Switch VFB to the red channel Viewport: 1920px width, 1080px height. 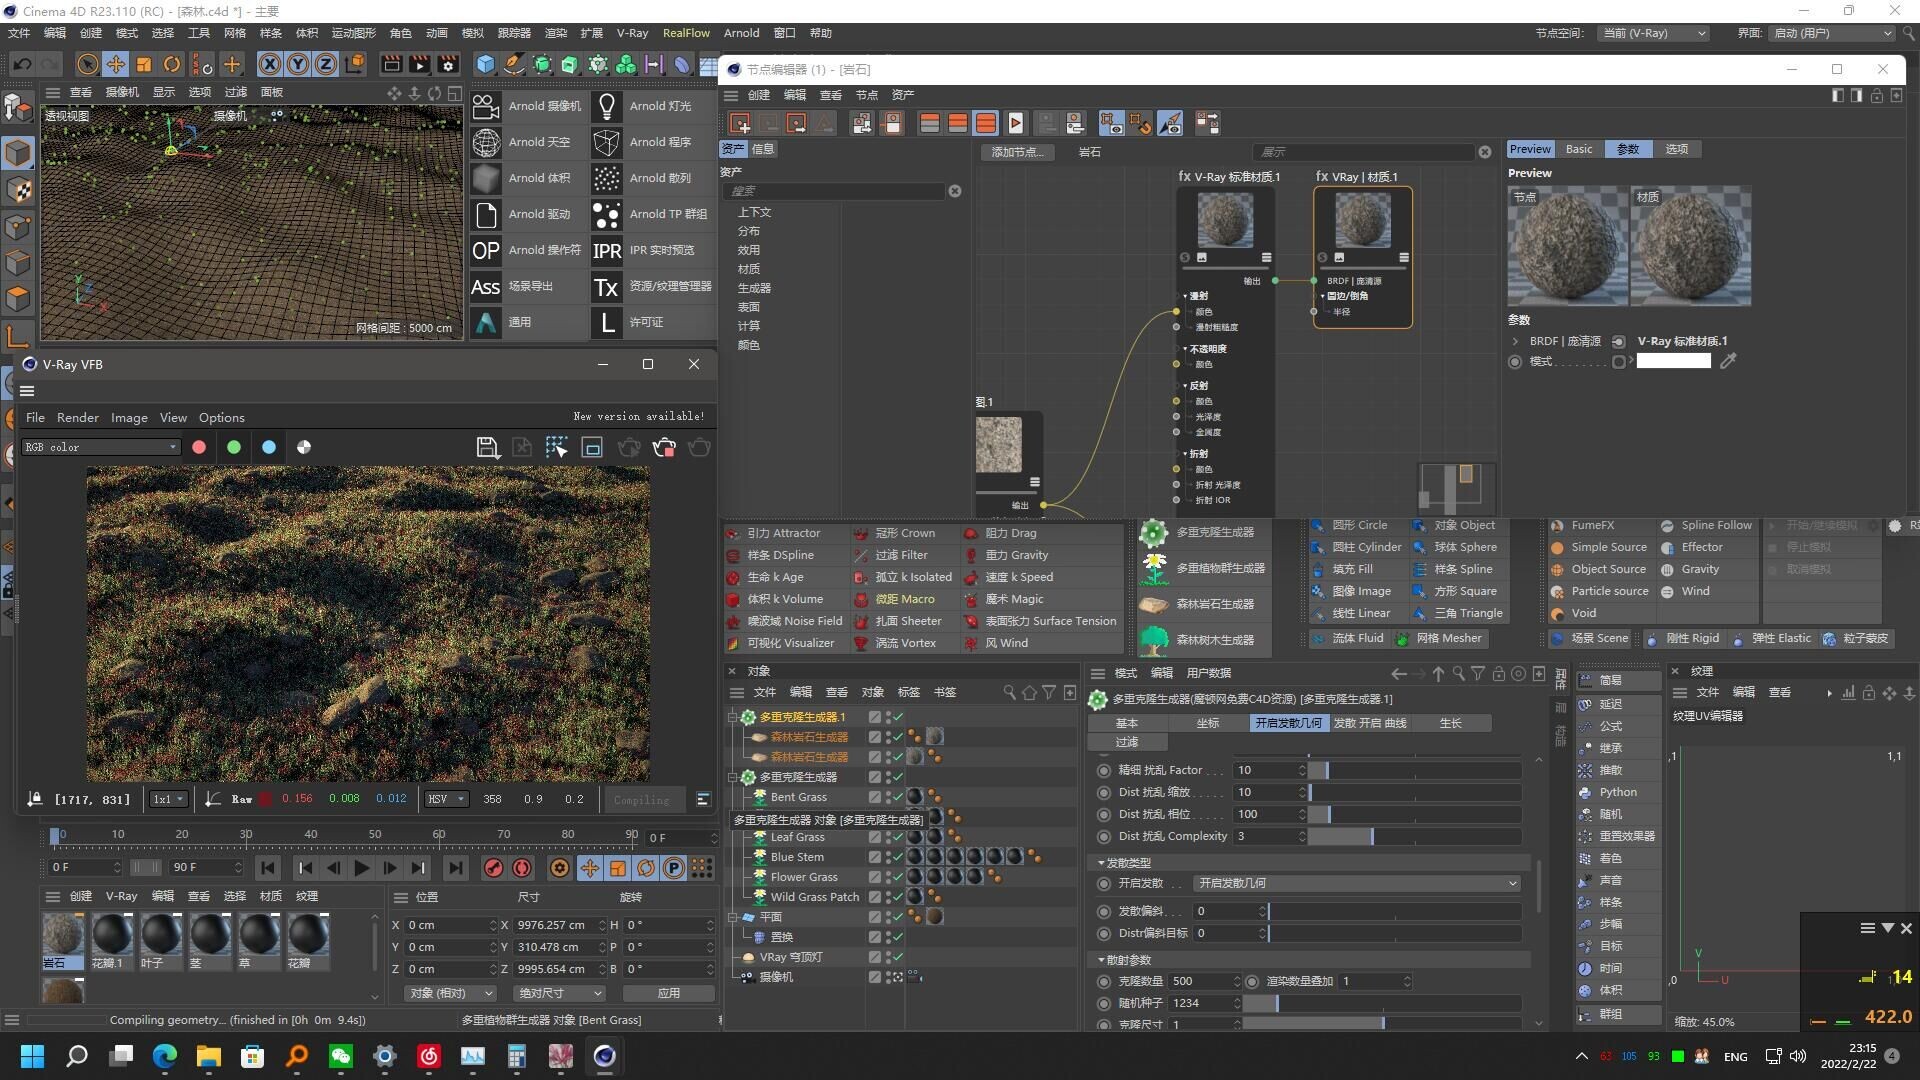(x=199, y=448)
